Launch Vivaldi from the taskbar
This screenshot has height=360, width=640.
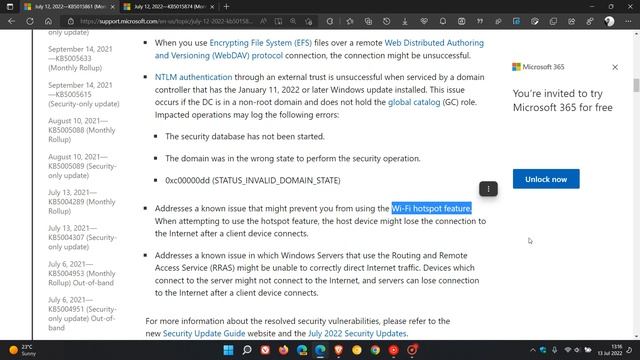click(265, 350)
